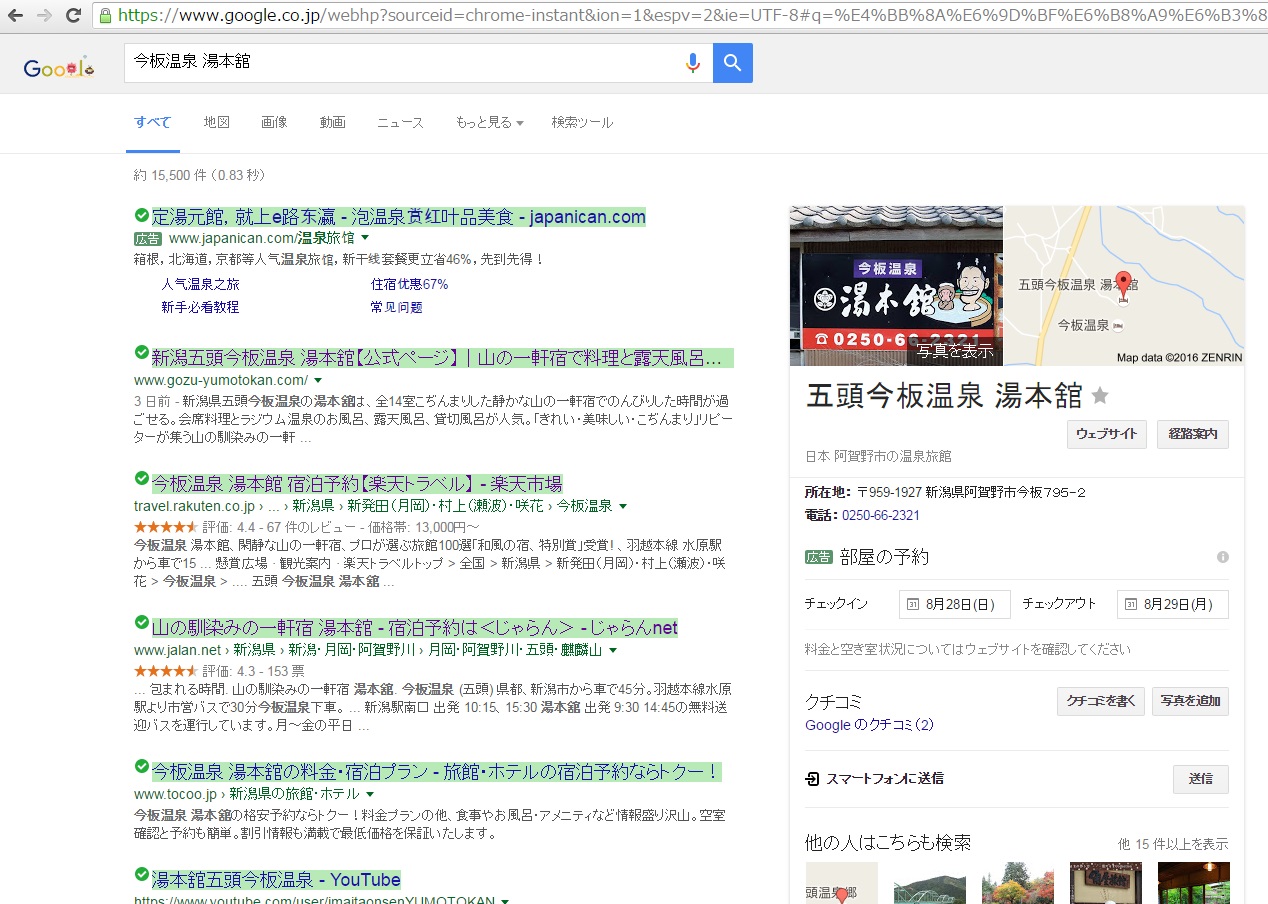
Task: Click the blue magnifier search button
Action: pos(733,63)
